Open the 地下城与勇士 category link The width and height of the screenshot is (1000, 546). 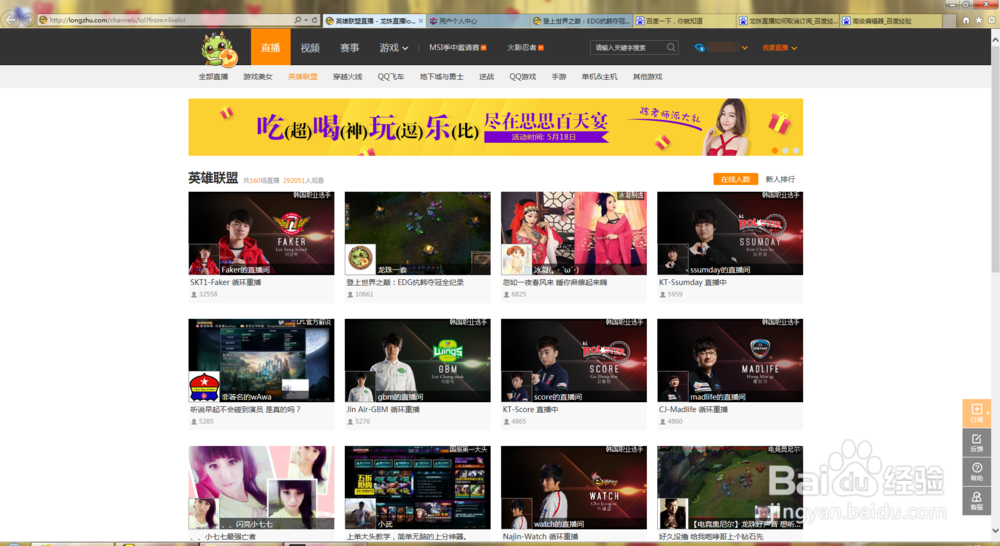tap(441, 77)
